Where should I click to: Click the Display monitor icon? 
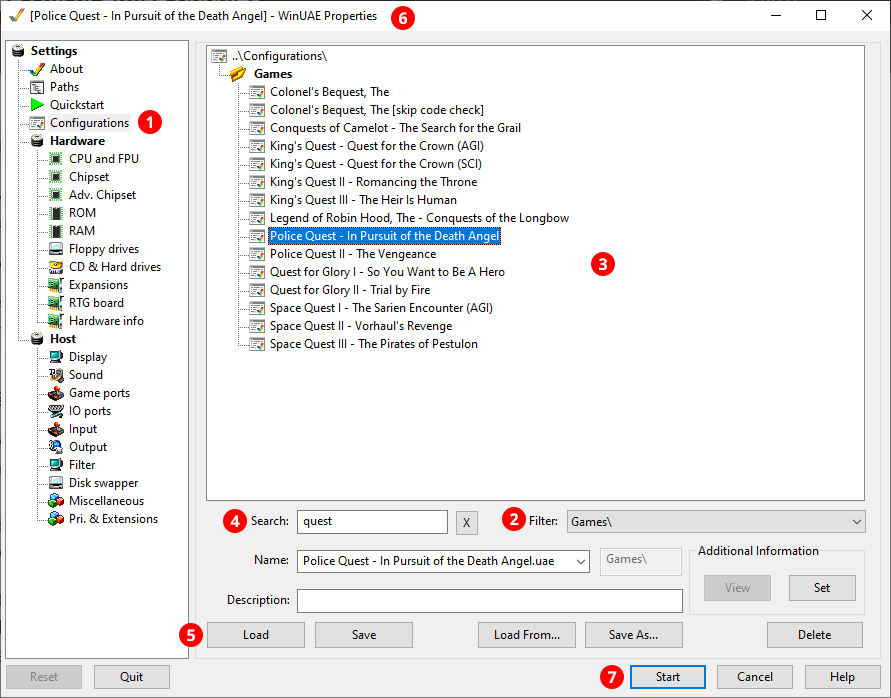tap(56, 357)
